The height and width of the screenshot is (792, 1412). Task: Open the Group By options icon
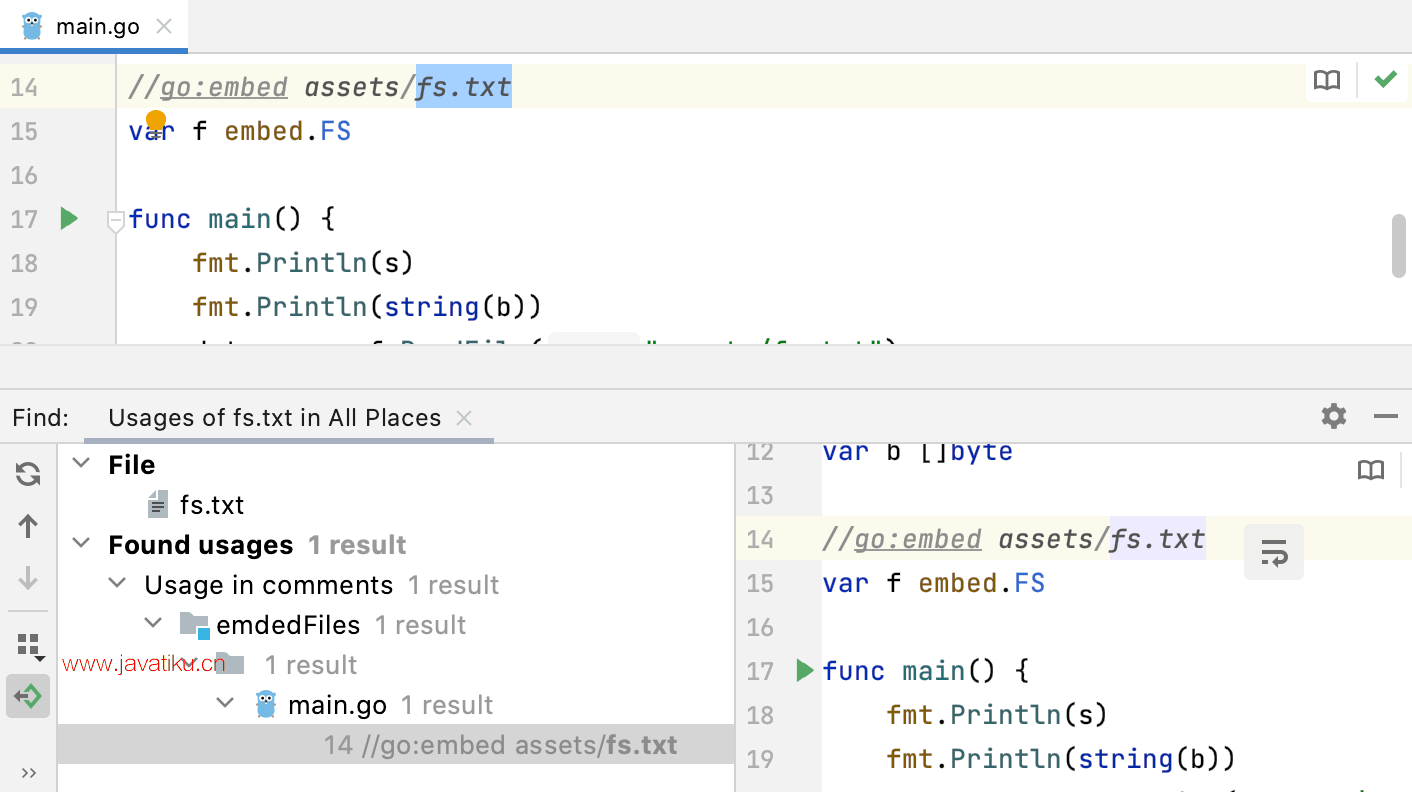(29, 646)
